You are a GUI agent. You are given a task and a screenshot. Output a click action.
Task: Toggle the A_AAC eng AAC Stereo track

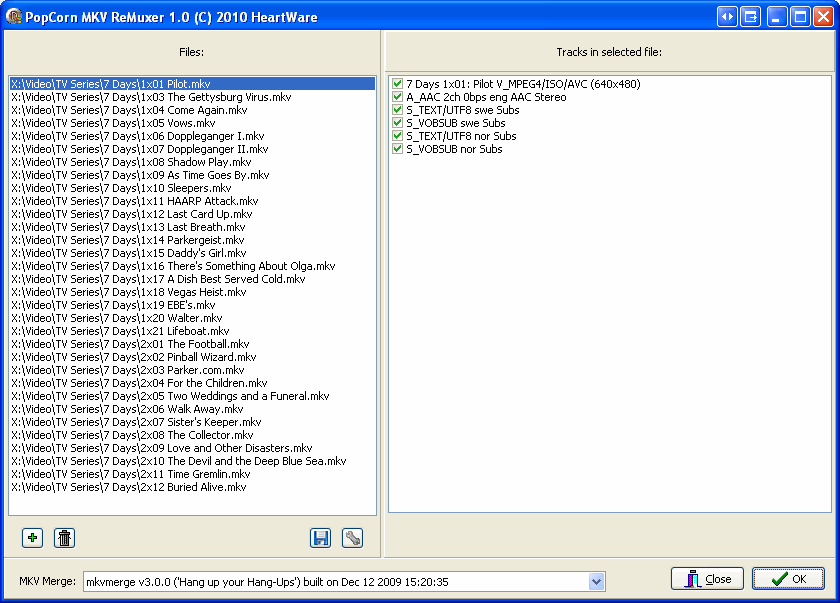(398, 97)
